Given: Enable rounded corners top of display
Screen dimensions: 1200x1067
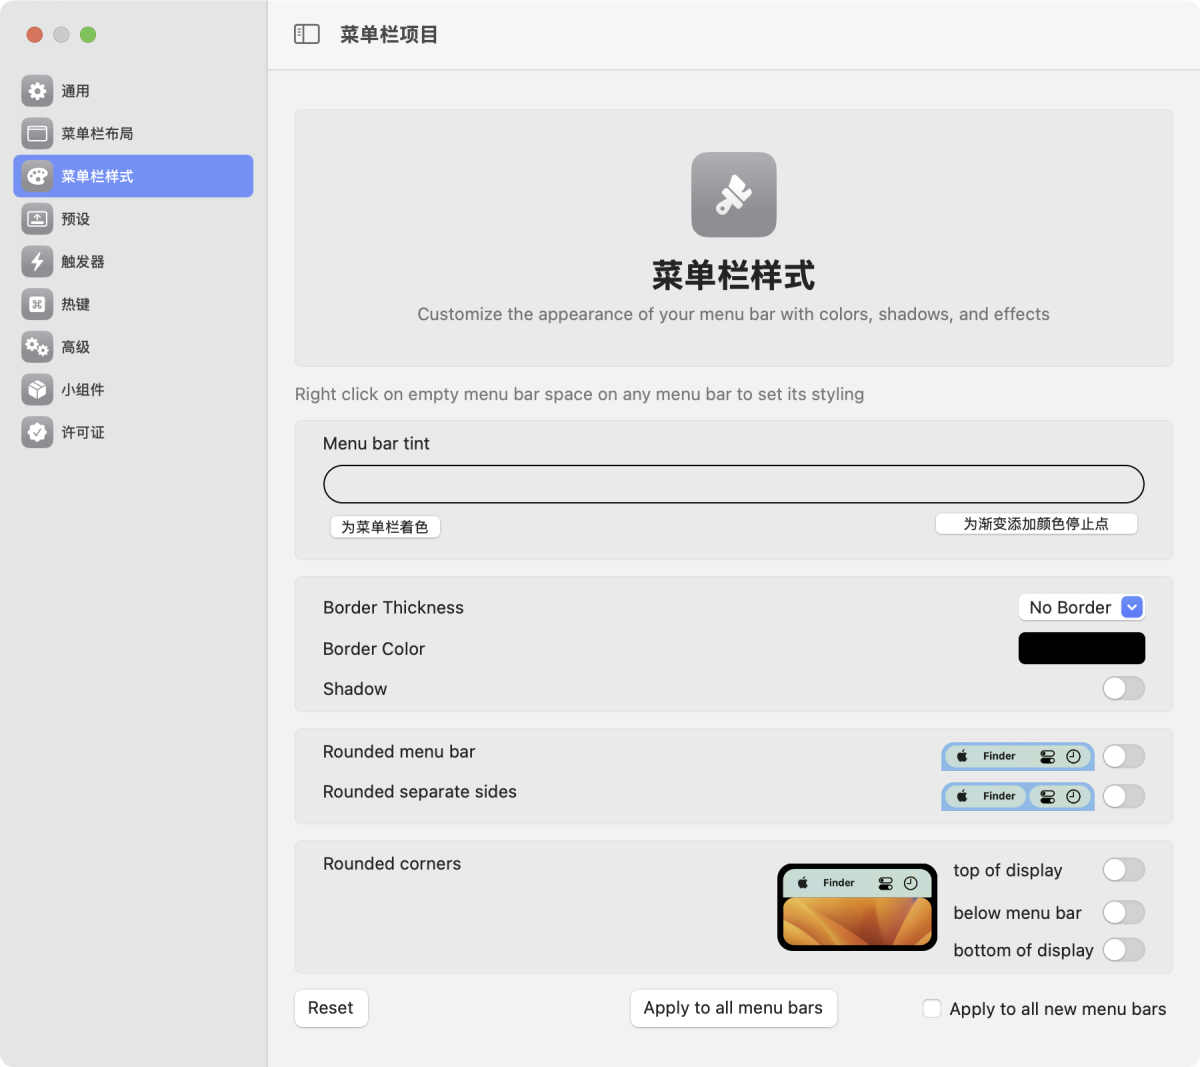Looking at the screenshot, I should point(1123,870).
